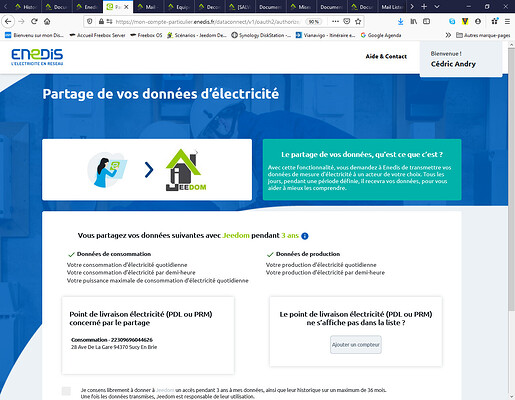The width and height of the screenshot is (515, 400).
Task: Click the Ajouter un compteur button
Action: click(356, 345)
